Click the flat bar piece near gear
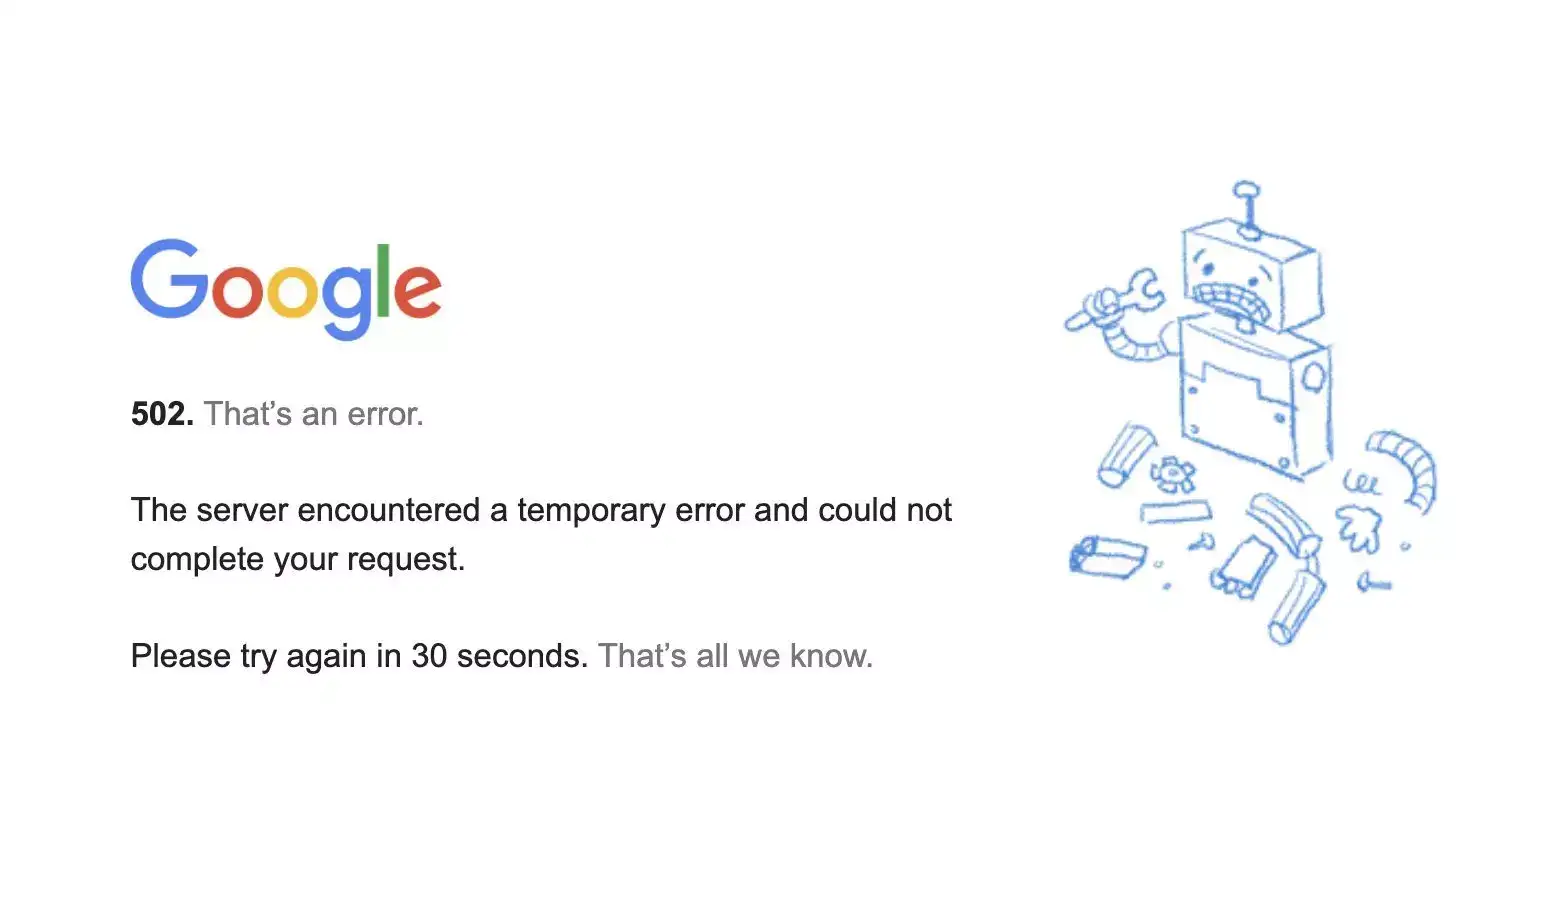The image size is (1558, 902). point(1175,513)
